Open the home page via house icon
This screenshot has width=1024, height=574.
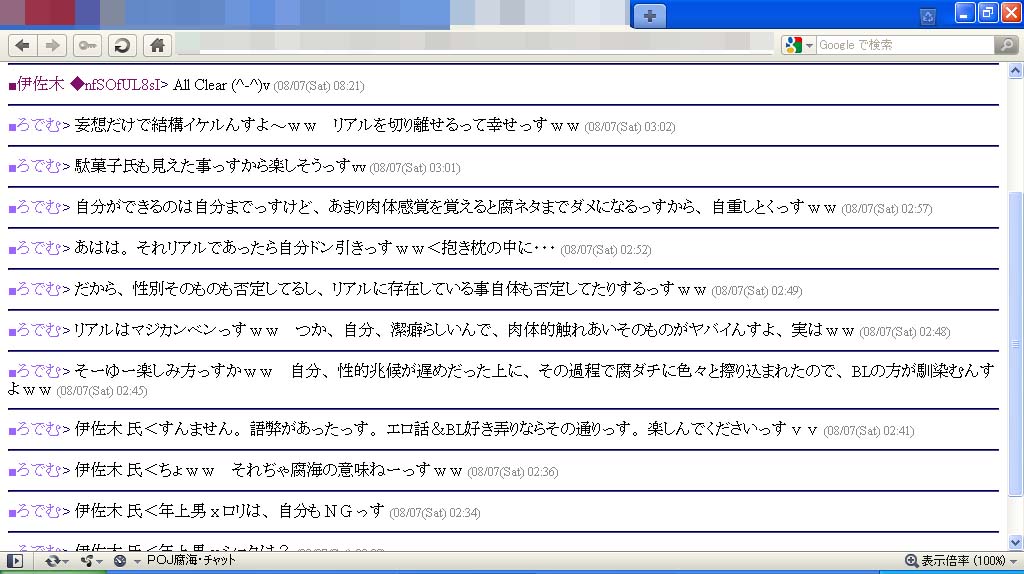[x=157, y=45]
